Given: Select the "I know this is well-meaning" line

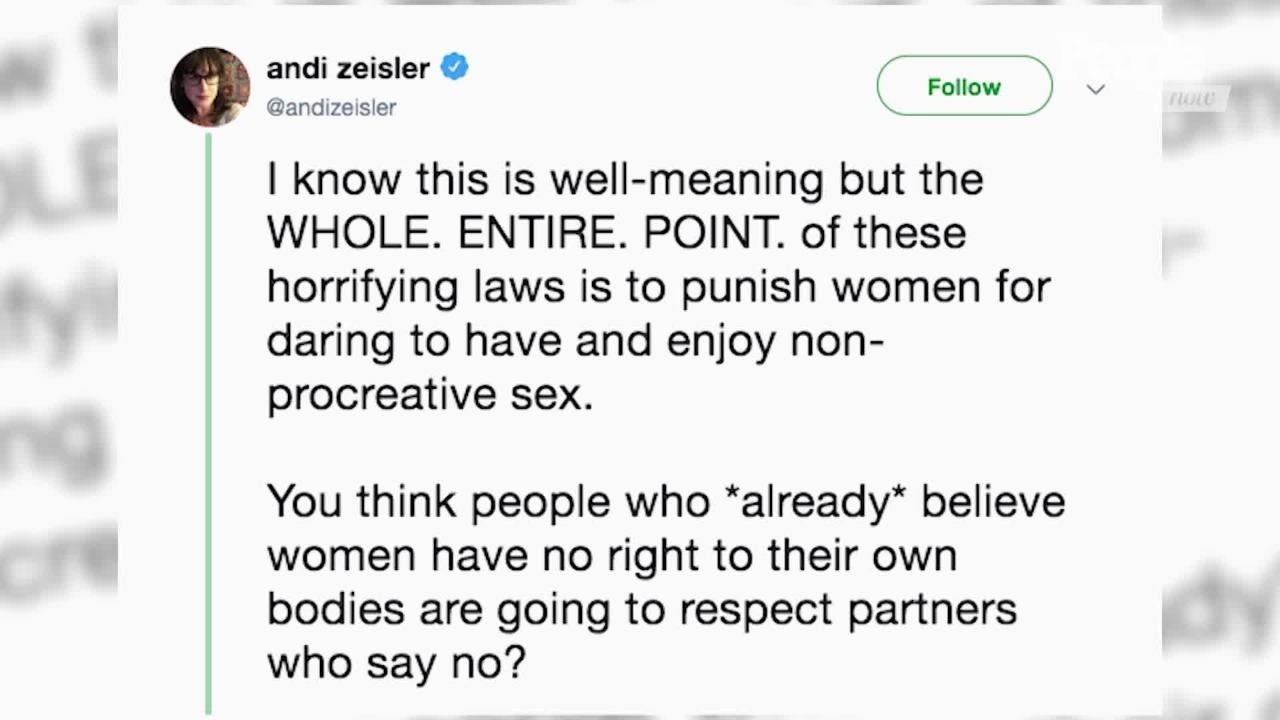Looking at the screenshot, I should [x=545, y=179].
